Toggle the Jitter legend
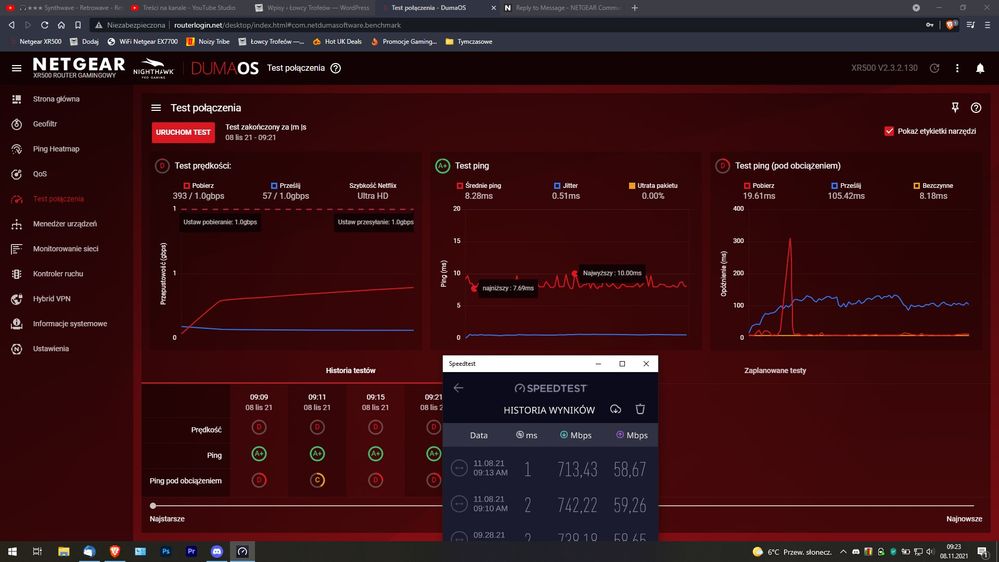This screenshot has width=999, height=562. (x=566, y=185)
